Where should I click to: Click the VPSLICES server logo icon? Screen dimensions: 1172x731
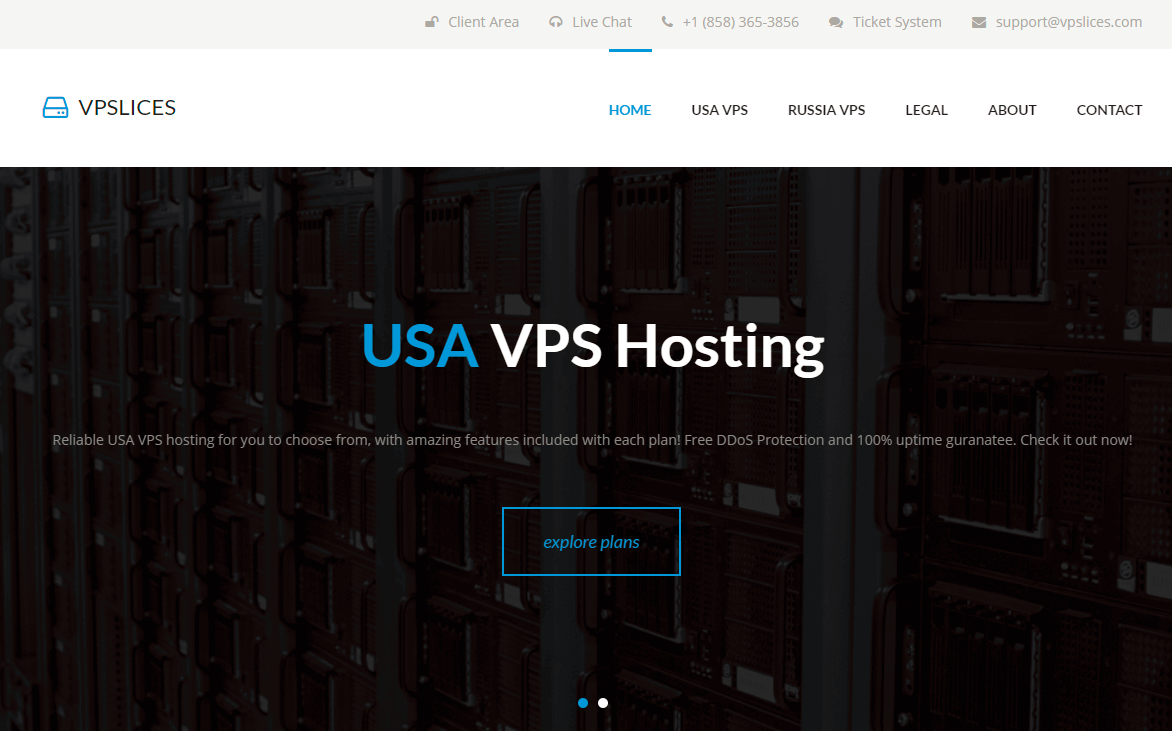[x=55, y=108]
